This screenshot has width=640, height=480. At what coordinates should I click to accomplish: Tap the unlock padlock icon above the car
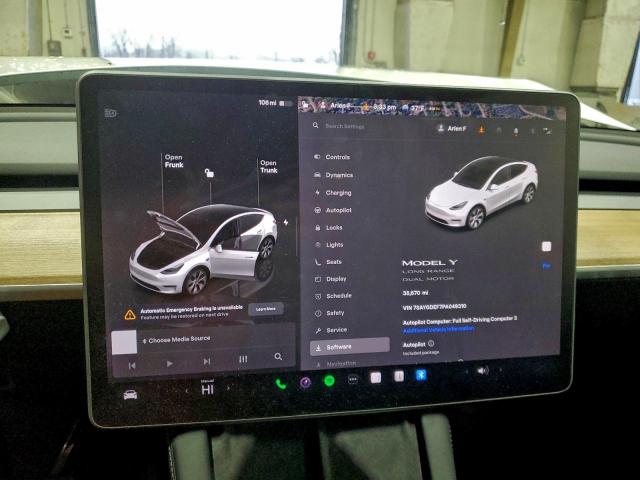(x=209, y=173)
